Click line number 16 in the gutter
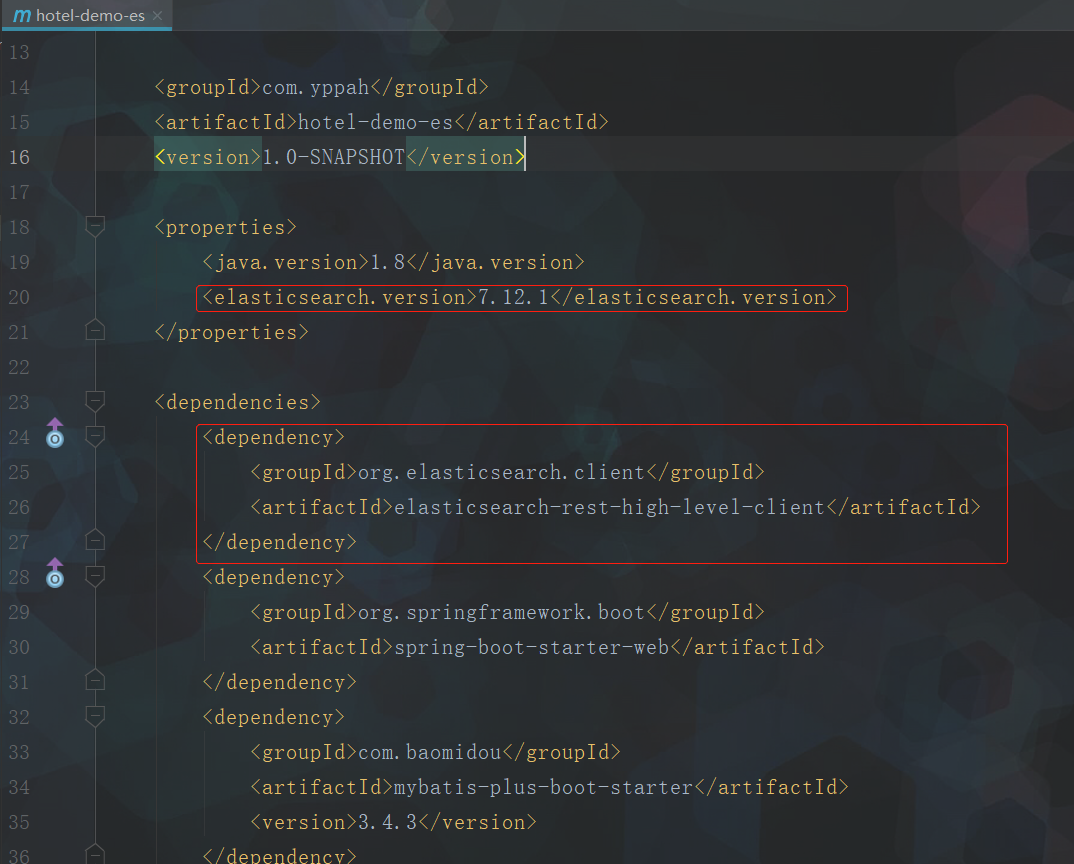The image size is (1074, 864). tap(19, 157)
